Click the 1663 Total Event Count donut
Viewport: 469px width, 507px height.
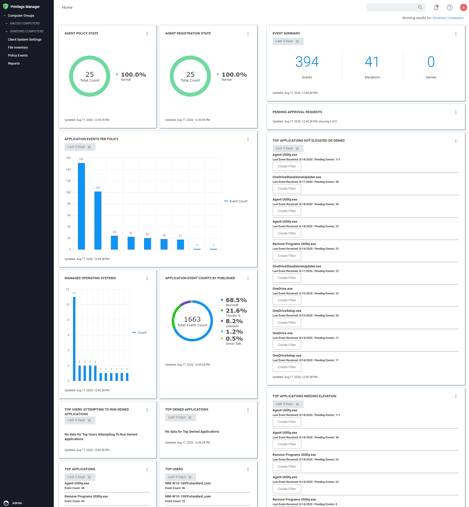pos(192,321)
